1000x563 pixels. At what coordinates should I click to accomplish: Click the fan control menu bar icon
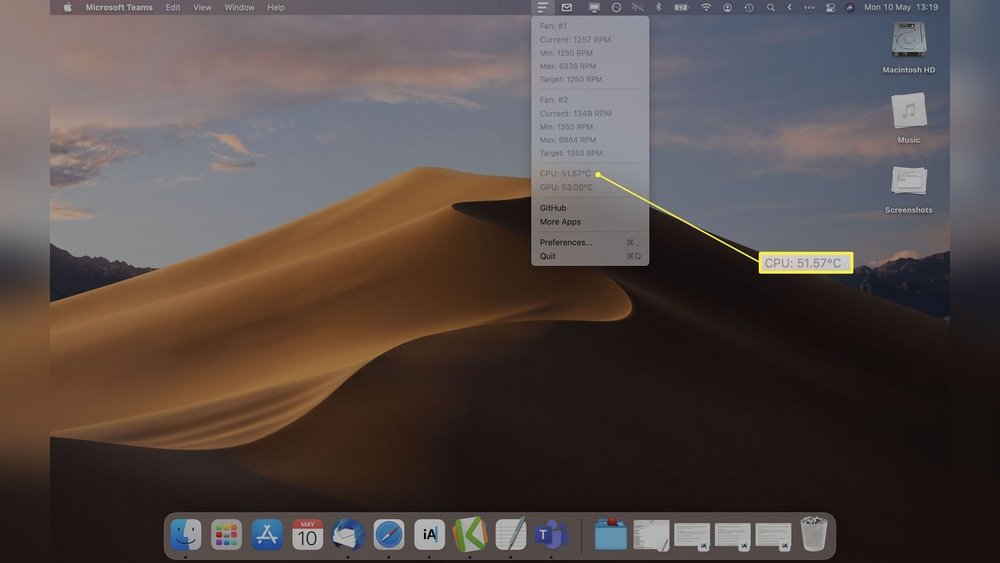pos(543,7)
